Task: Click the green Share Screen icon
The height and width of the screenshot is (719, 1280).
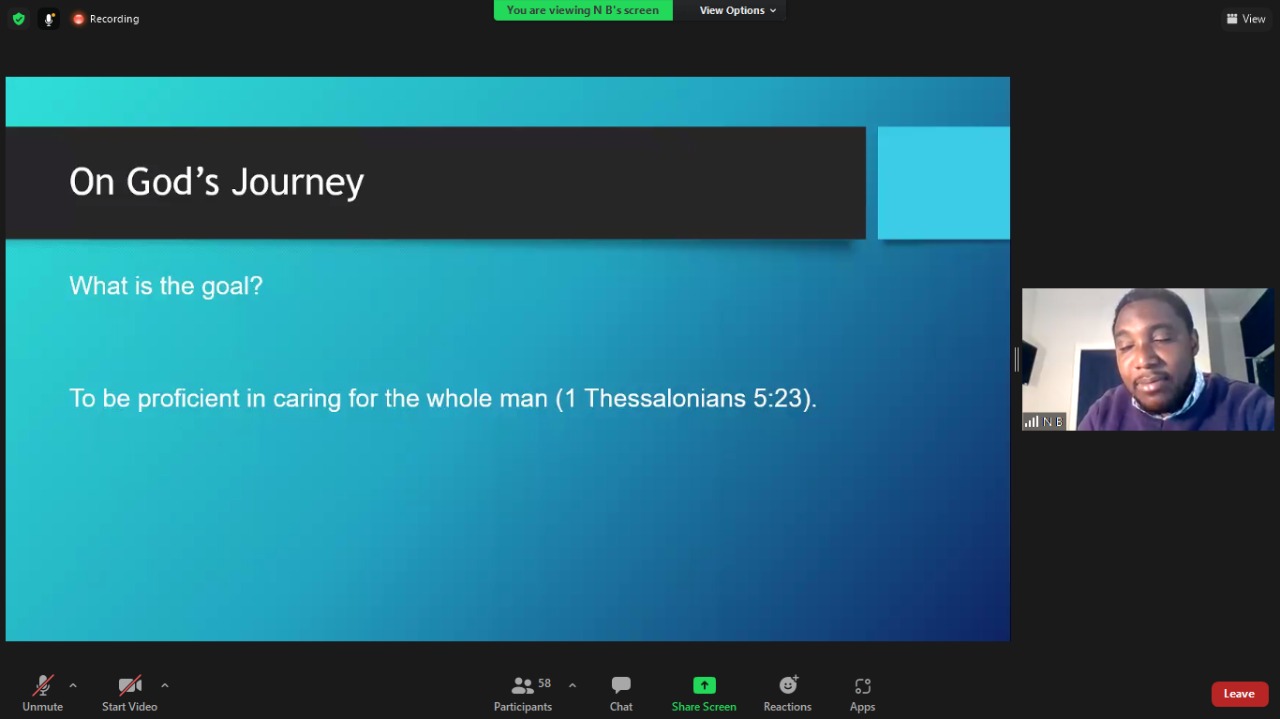Action: (x=704, y=686)
